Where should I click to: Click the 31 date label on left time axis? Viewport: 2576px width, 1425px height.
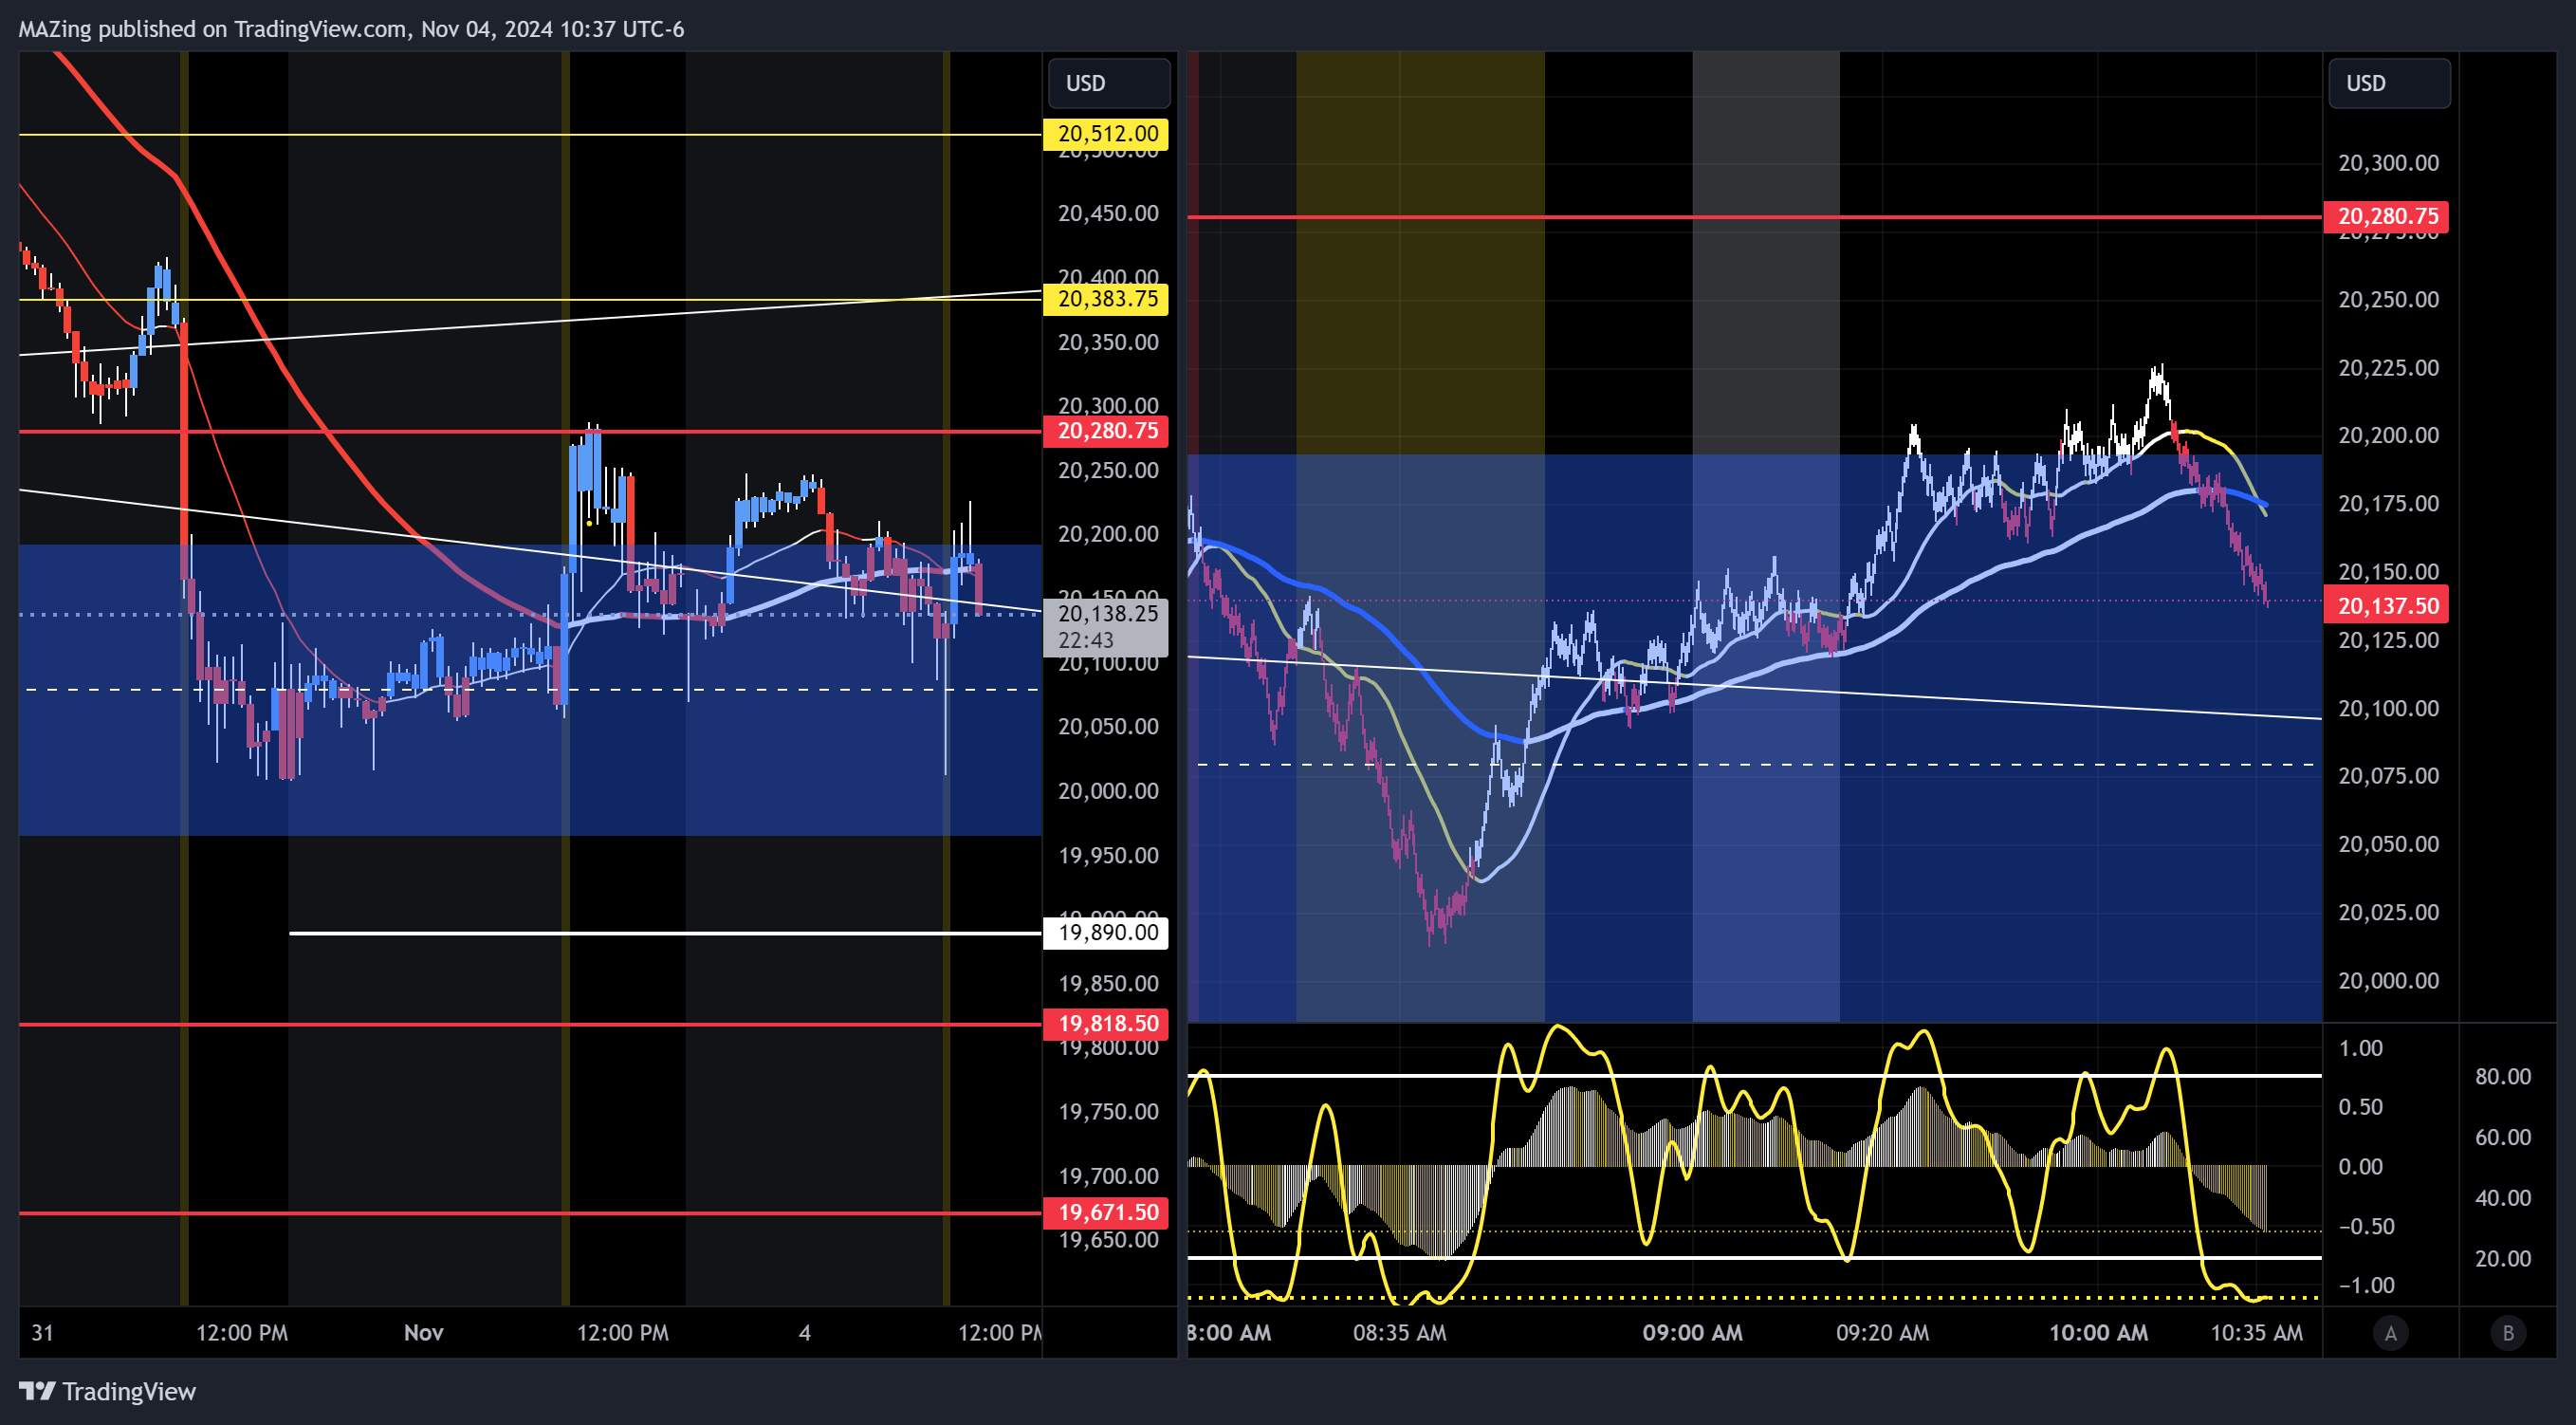[42, 1333]
